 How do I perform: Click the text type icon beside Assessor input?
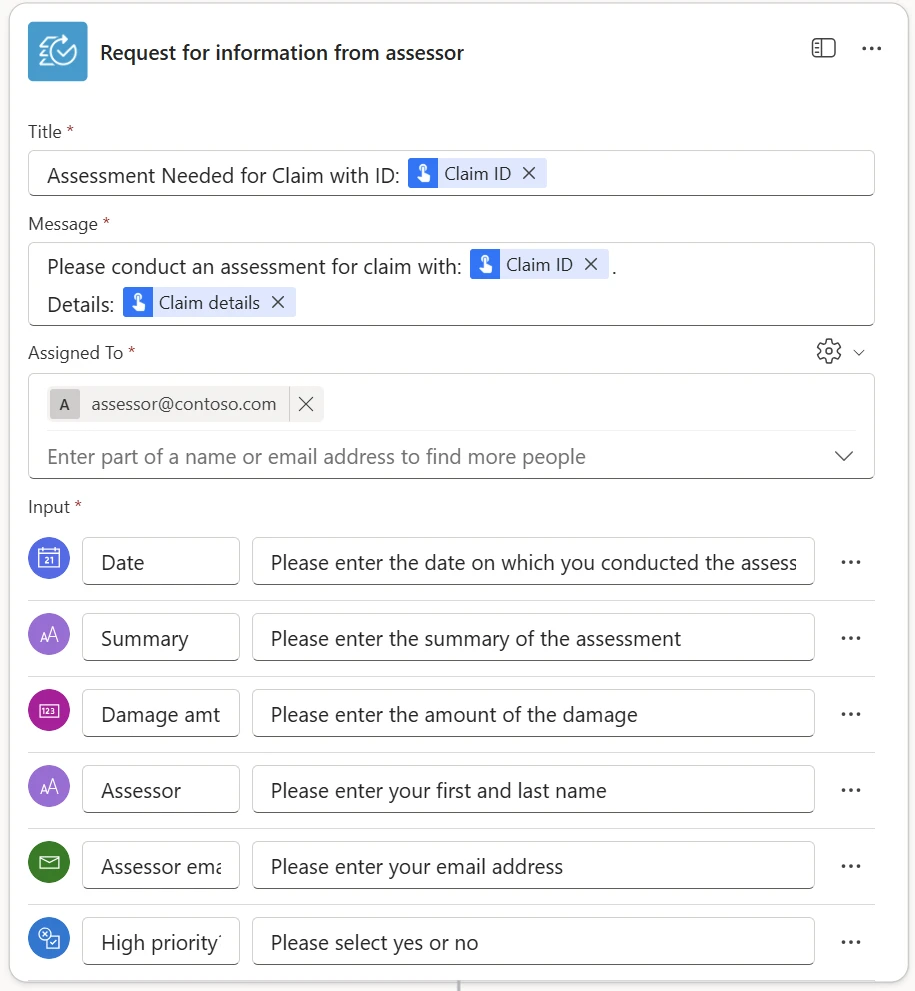click(48, 786)
